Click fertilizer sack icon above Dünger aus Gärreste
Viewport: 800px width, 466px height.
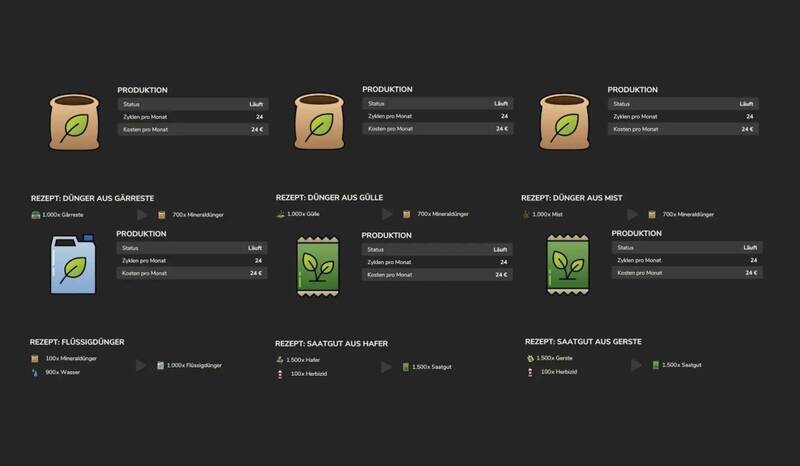(x=74, y=122)
